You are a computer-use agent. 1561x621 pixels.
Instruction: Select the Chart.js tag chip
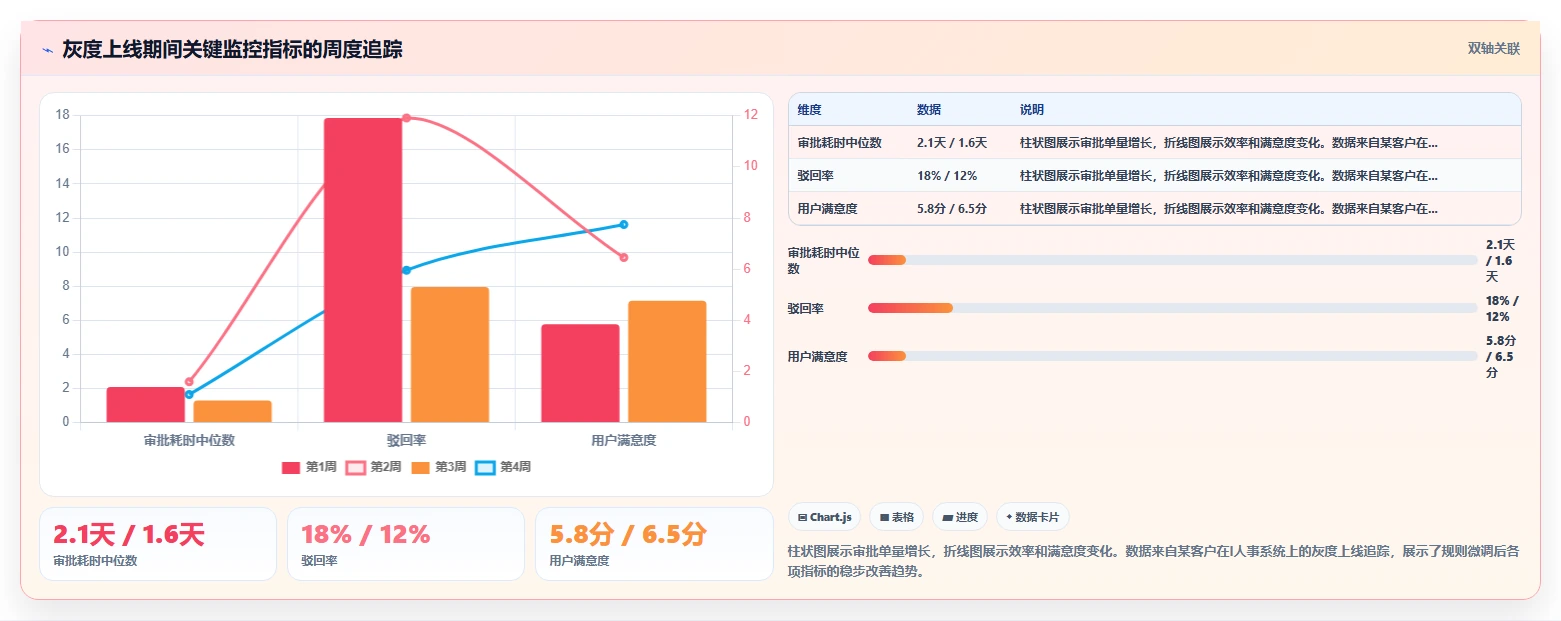point(824,517)
